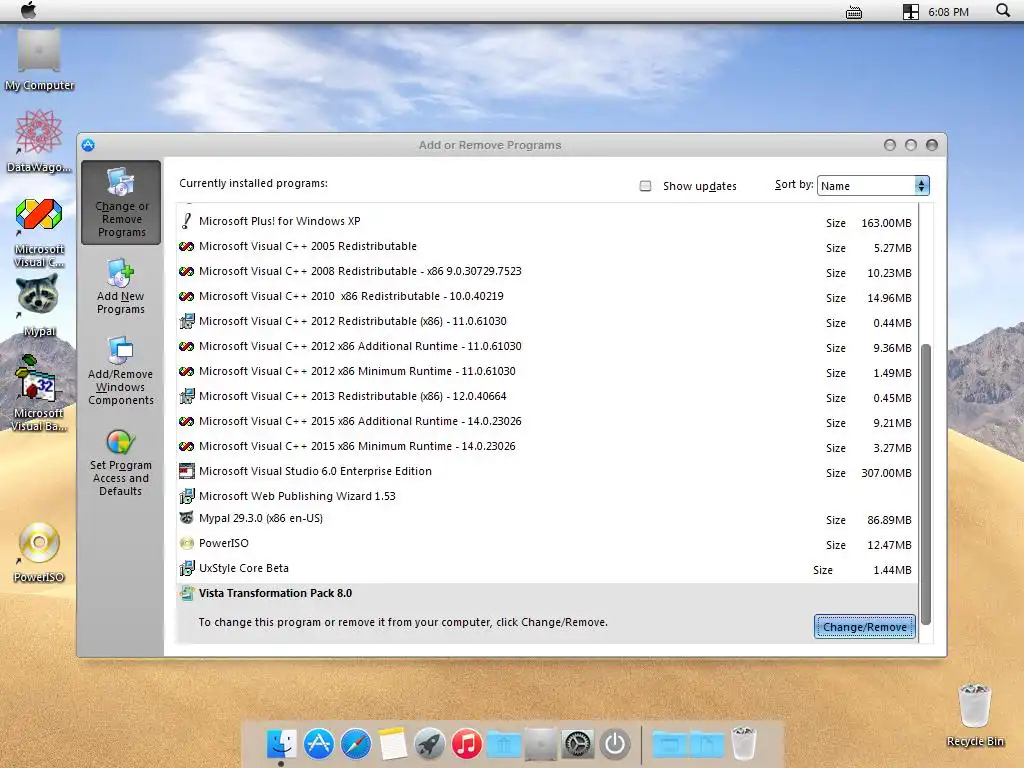
Task: Open the Apple menu in the top bar
Action: 29,10
